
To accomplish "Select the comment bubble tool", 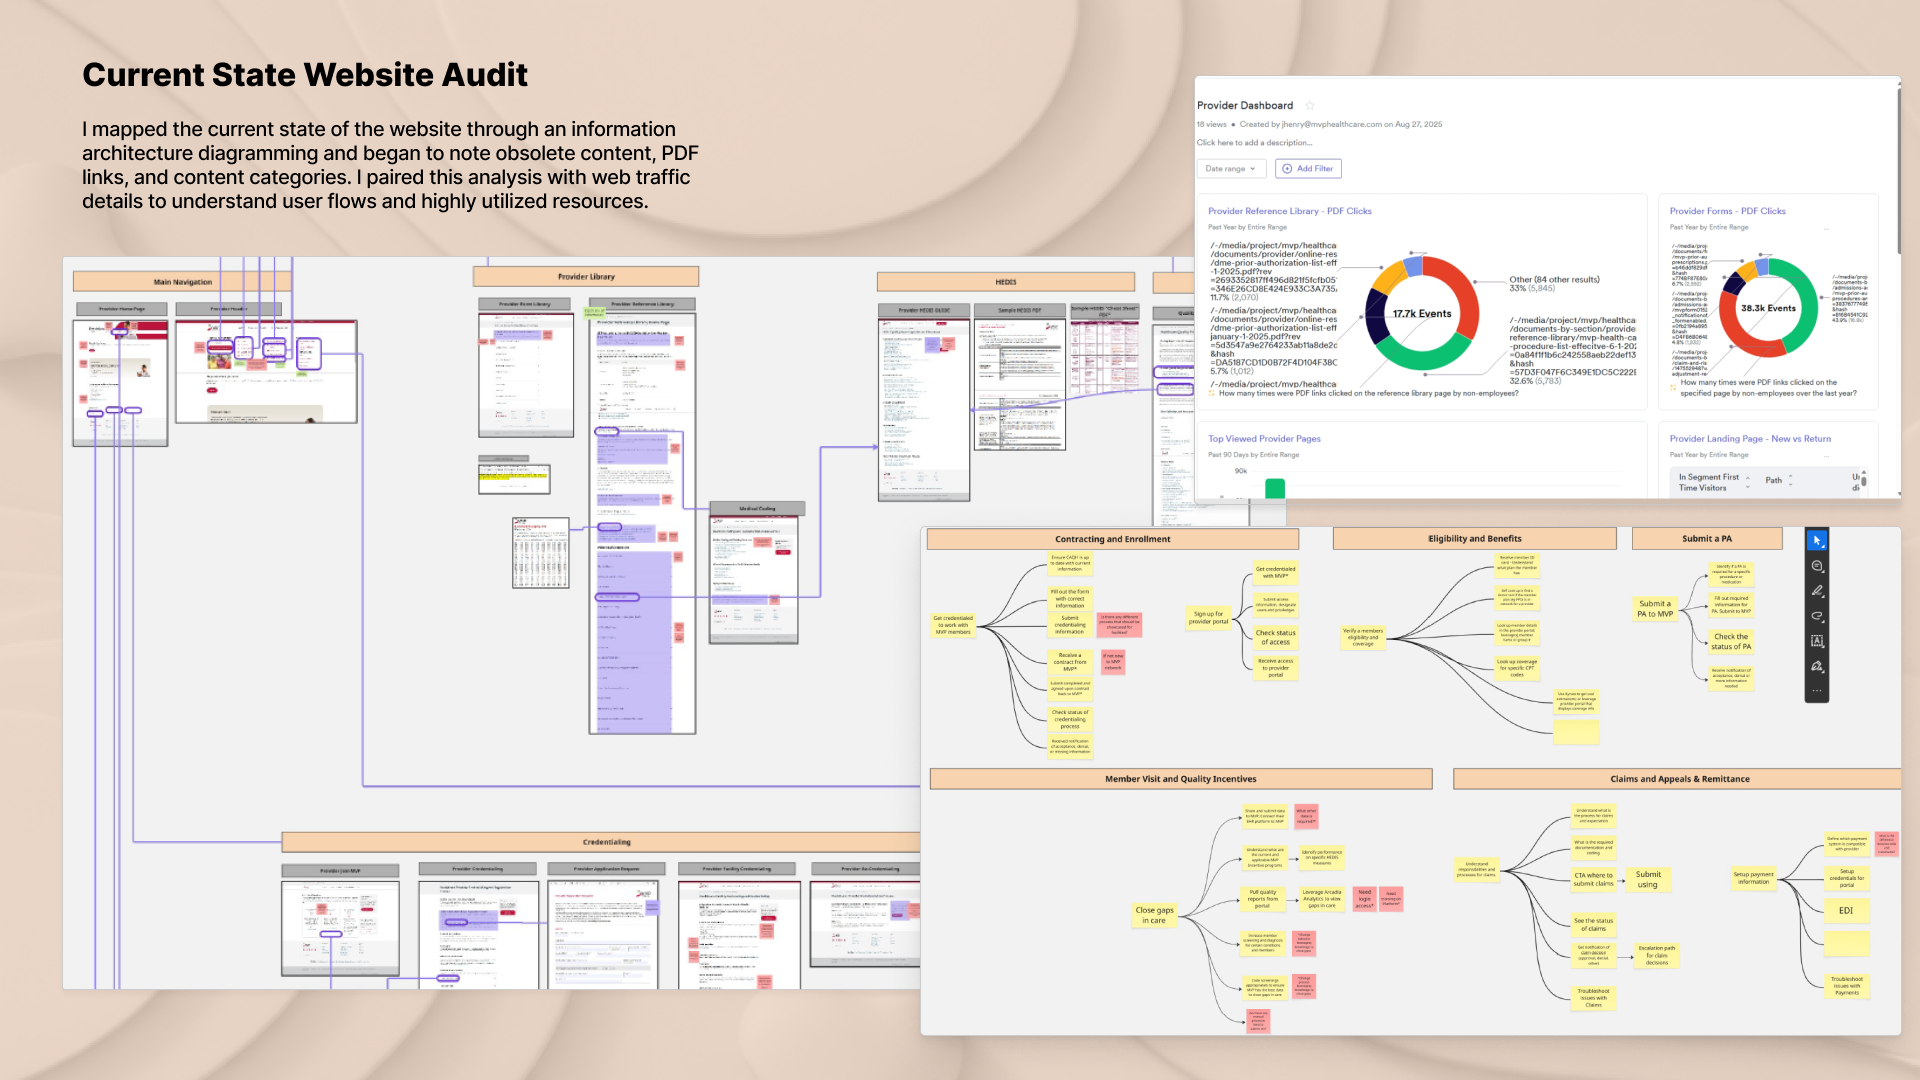I will [1817, 566].
